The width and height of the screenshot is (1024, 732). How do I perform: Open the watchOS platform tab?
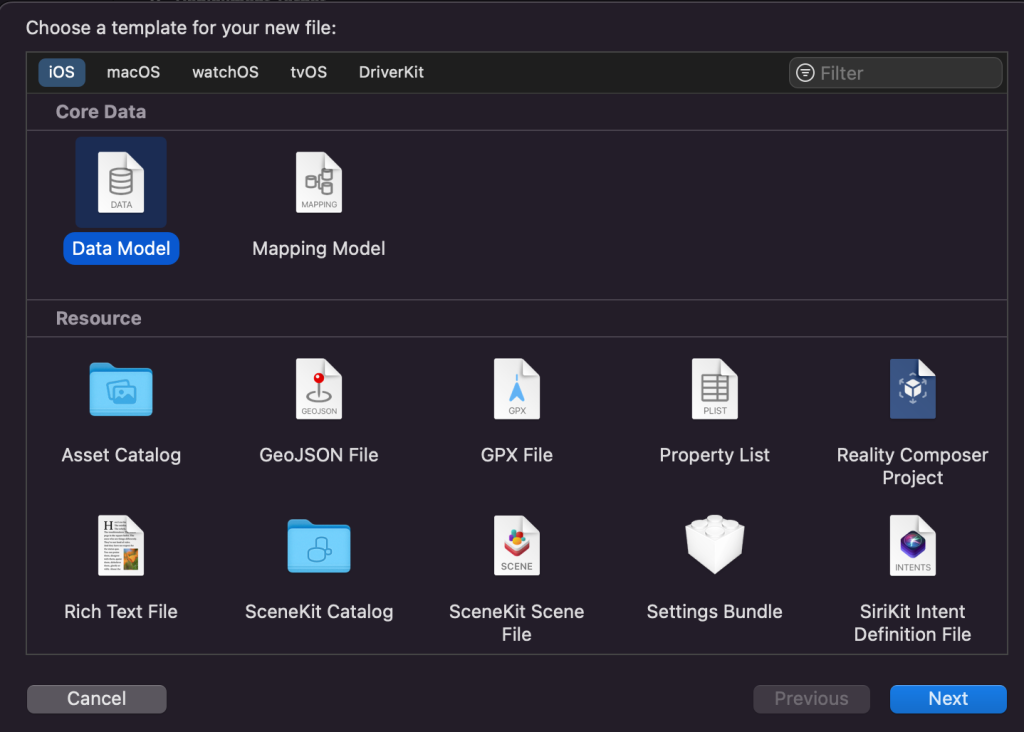(x=225, y=72)
